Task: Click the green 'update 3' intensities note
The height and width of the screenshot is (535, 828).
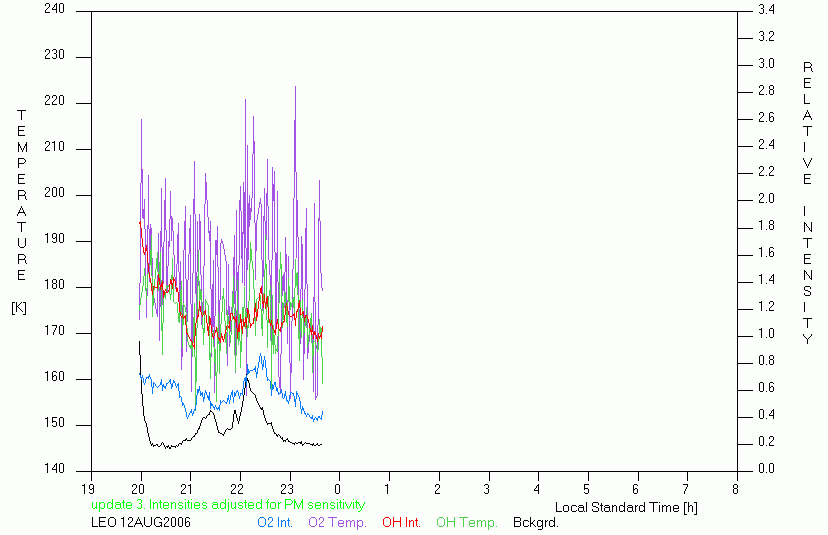Action: (228, 505)
